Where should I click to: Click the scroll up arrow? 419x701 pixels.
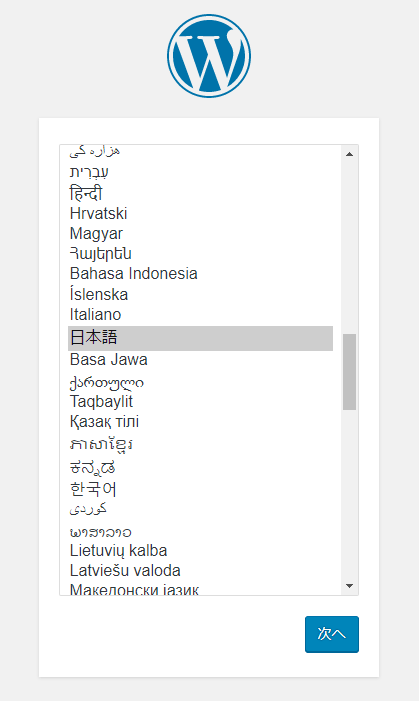coord(350,154)
